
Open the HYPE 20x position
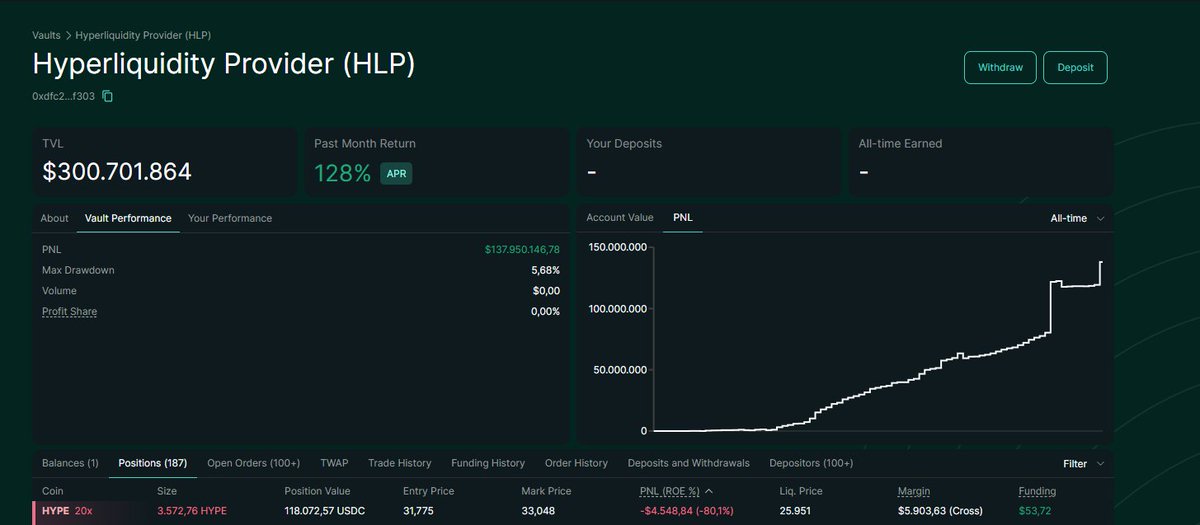point(67,511)
